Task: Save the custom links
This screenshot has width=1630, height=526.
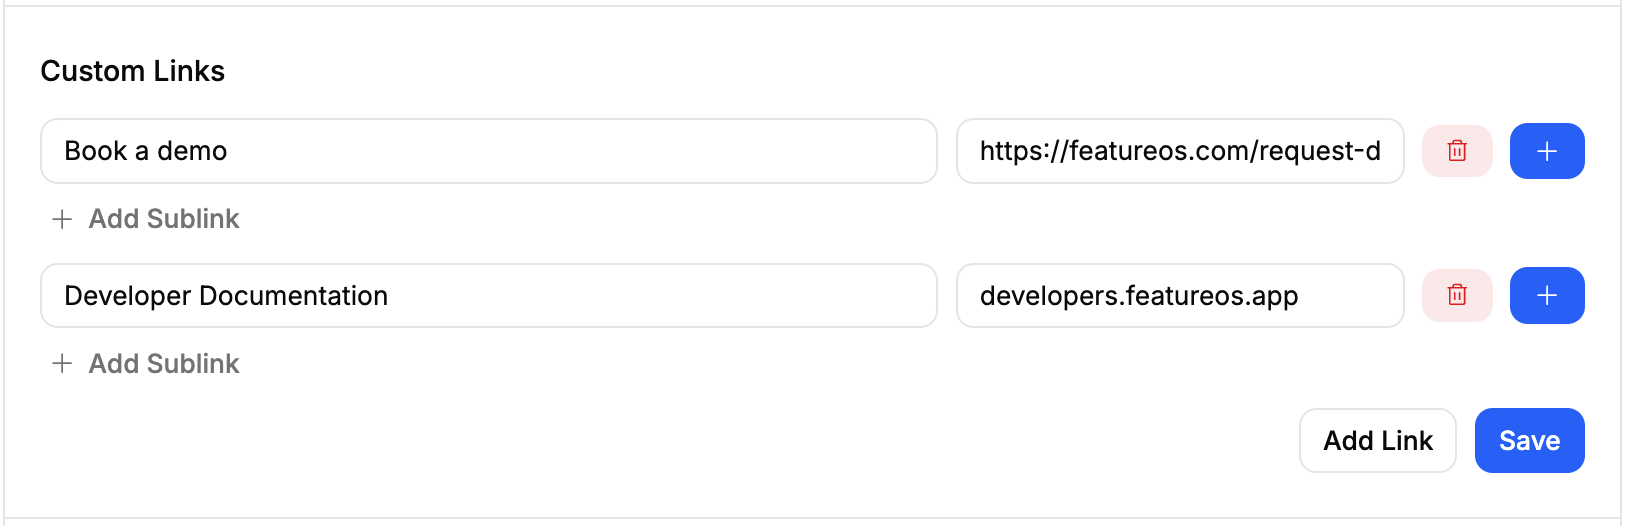Action: [1529, 440]
